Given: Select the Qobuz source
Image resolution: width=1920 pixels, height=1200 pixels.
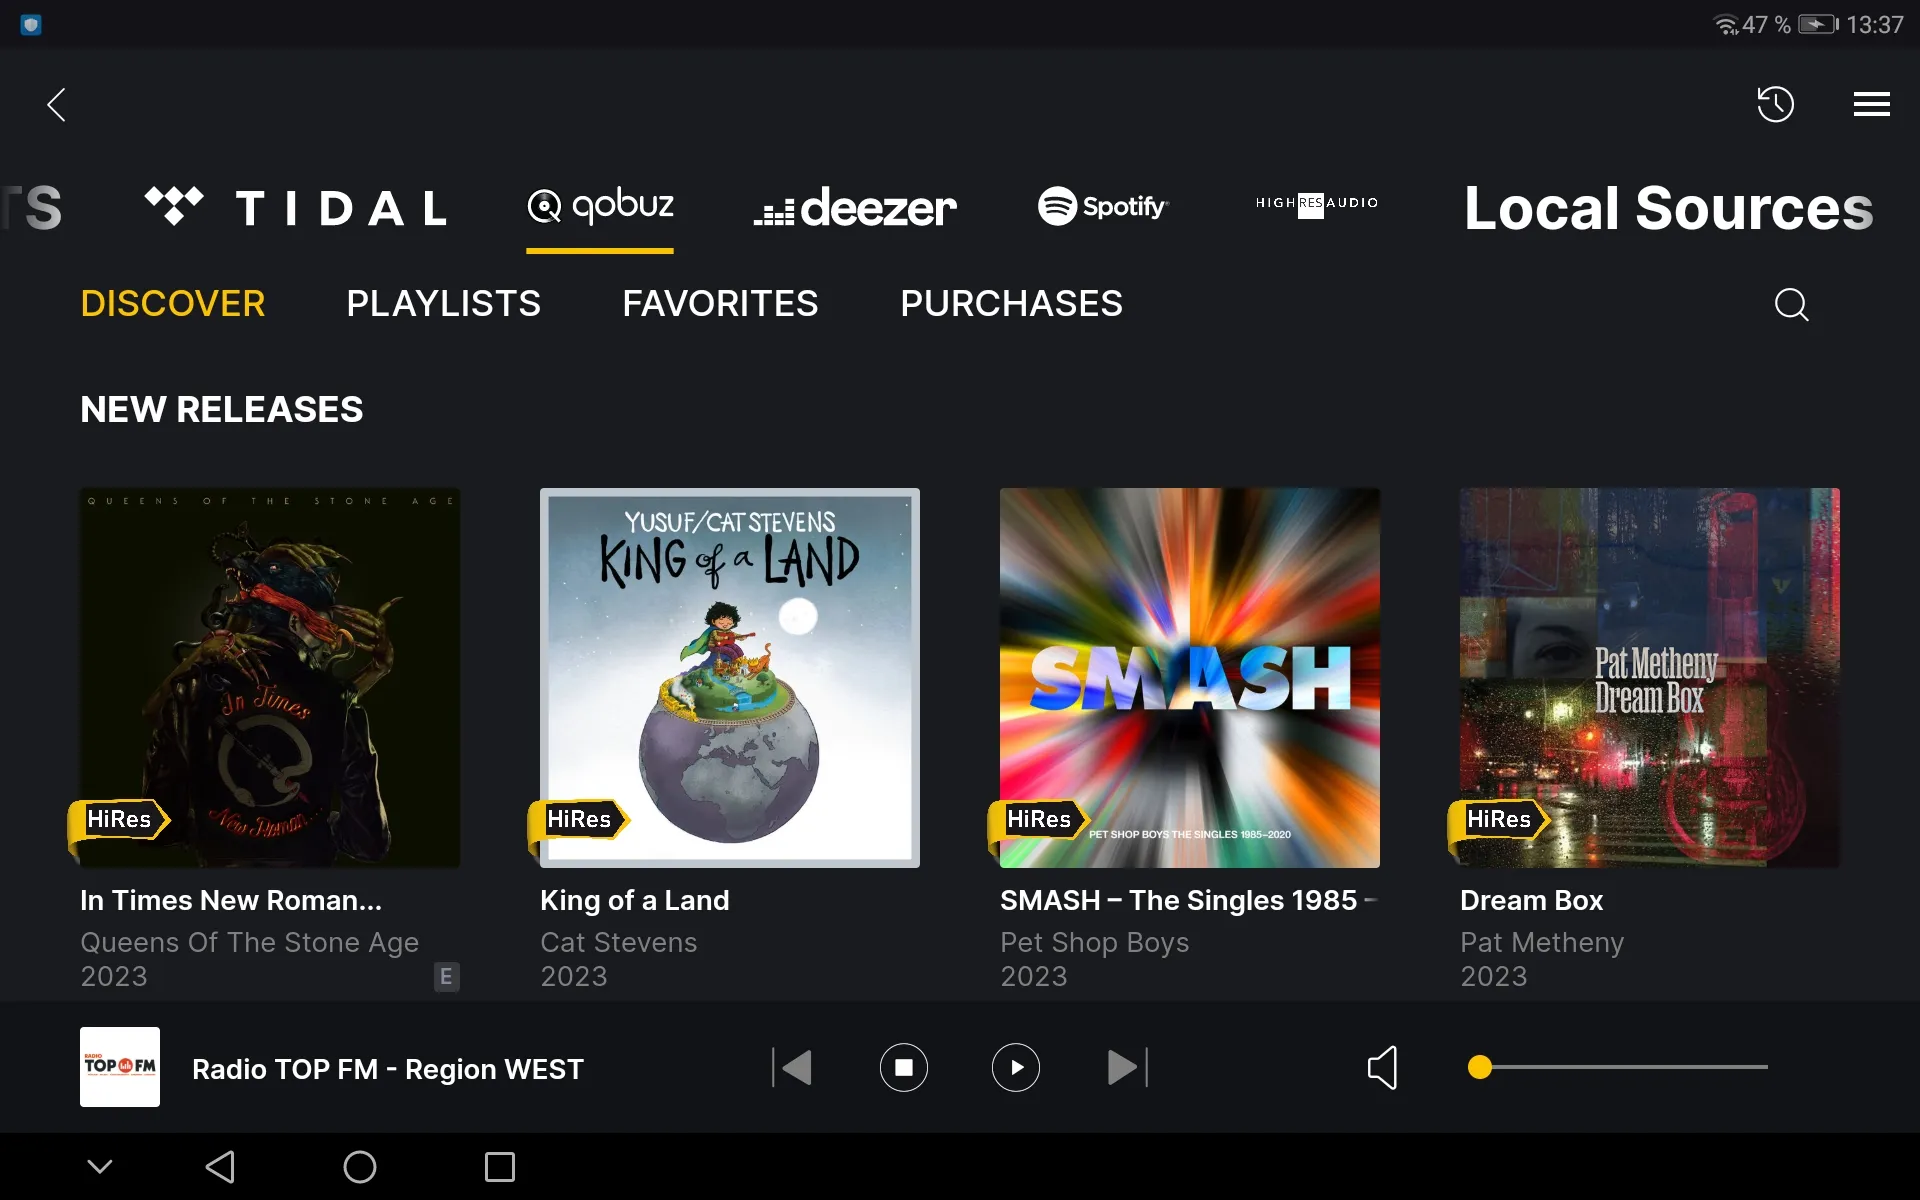Looking at the screenshot, I should tap(600, 206).
